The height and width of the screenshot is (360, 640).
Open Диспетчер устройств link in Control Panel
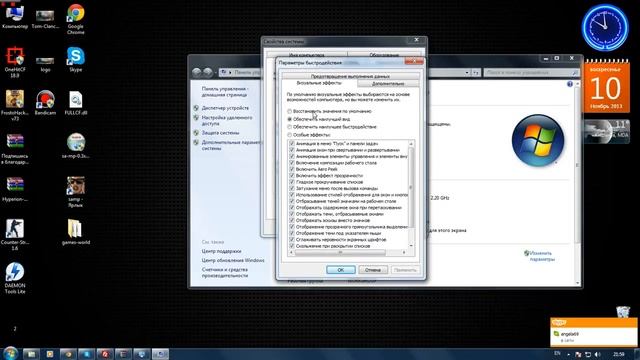coord(225,108)
